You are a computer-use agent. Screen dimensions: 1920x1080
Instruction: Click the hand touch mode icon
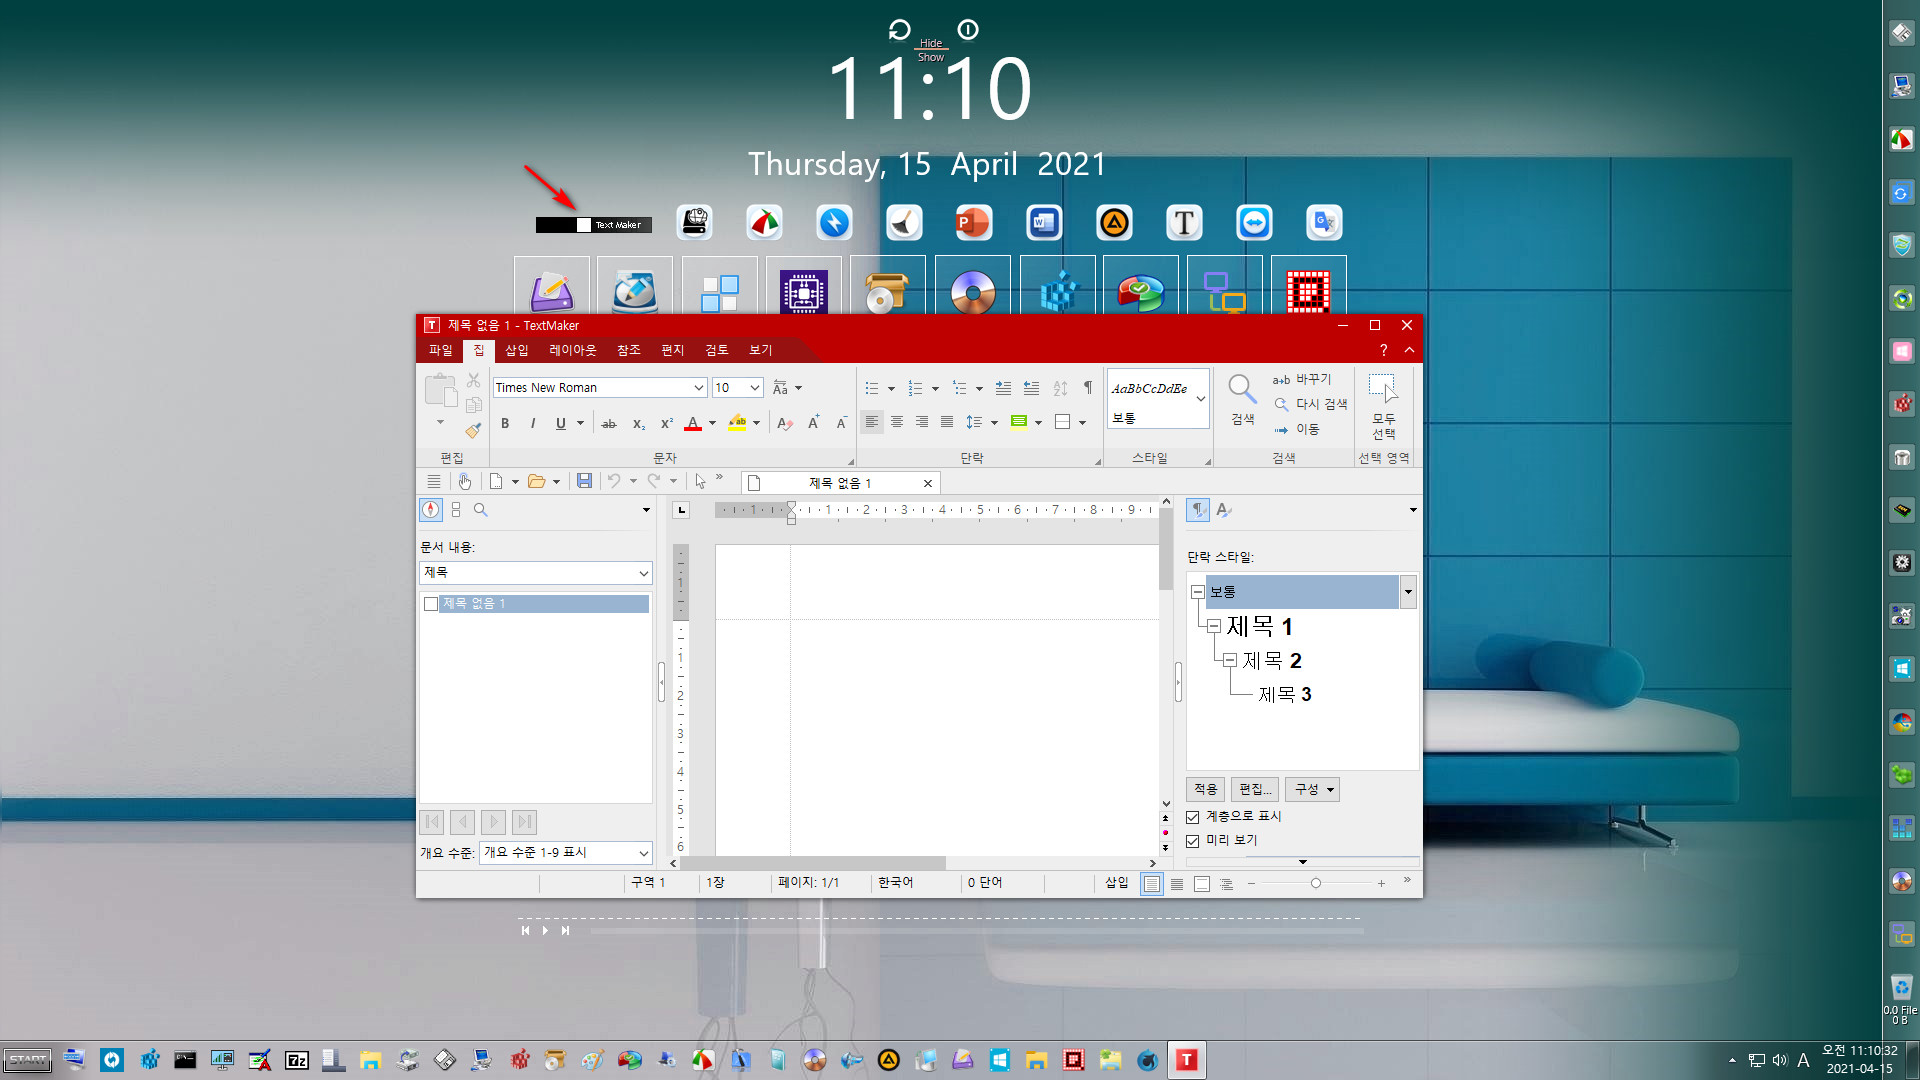pyautogui.click(x=465, y=481)
